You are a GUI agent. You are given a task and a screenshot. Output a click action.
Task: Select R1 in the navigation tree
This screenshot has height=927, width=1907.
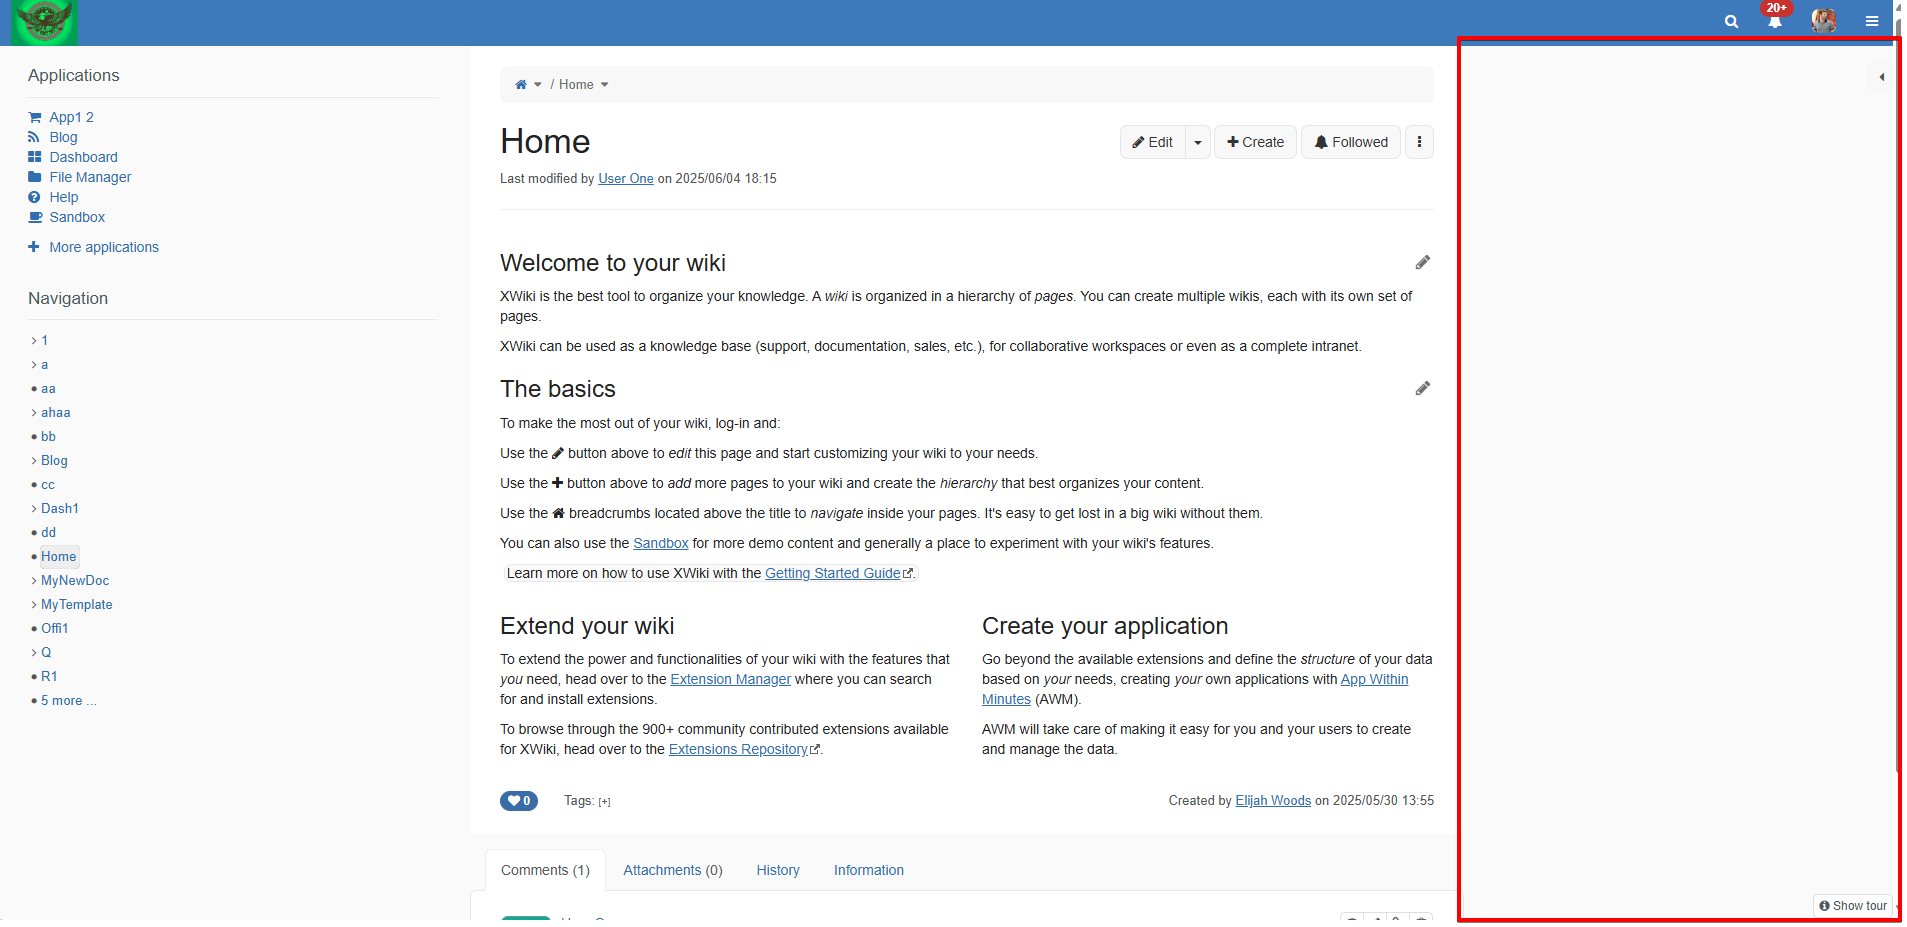pos(49,677)
